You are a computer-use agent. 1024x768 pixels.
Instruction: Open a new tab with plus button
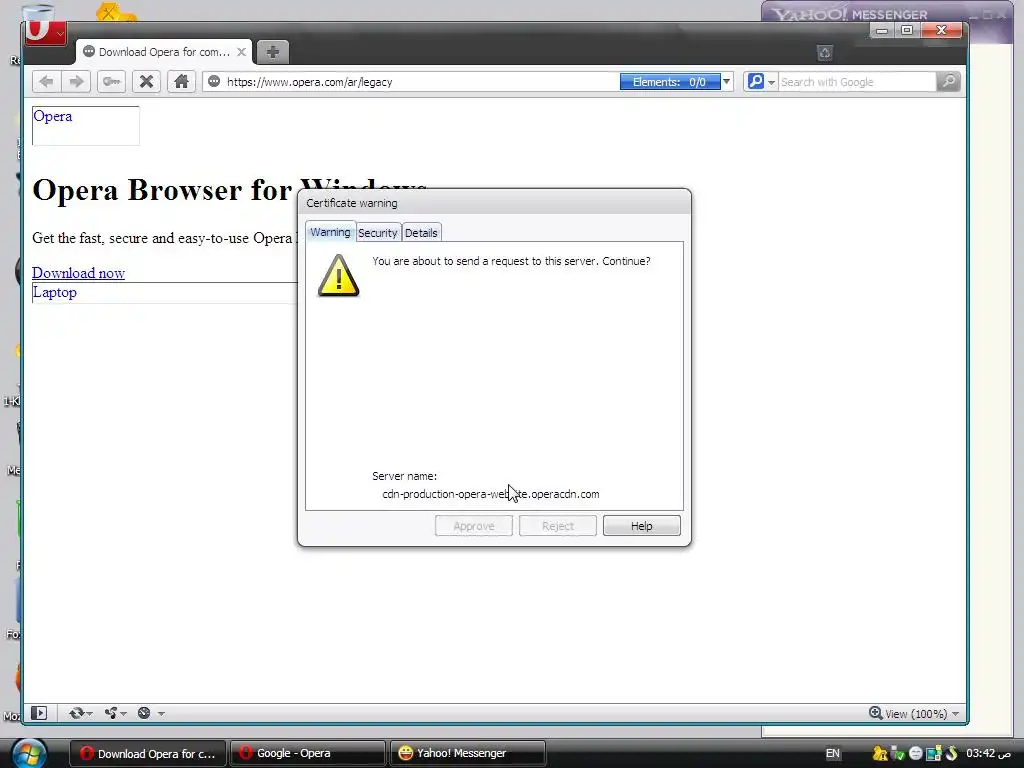point(272,52)
